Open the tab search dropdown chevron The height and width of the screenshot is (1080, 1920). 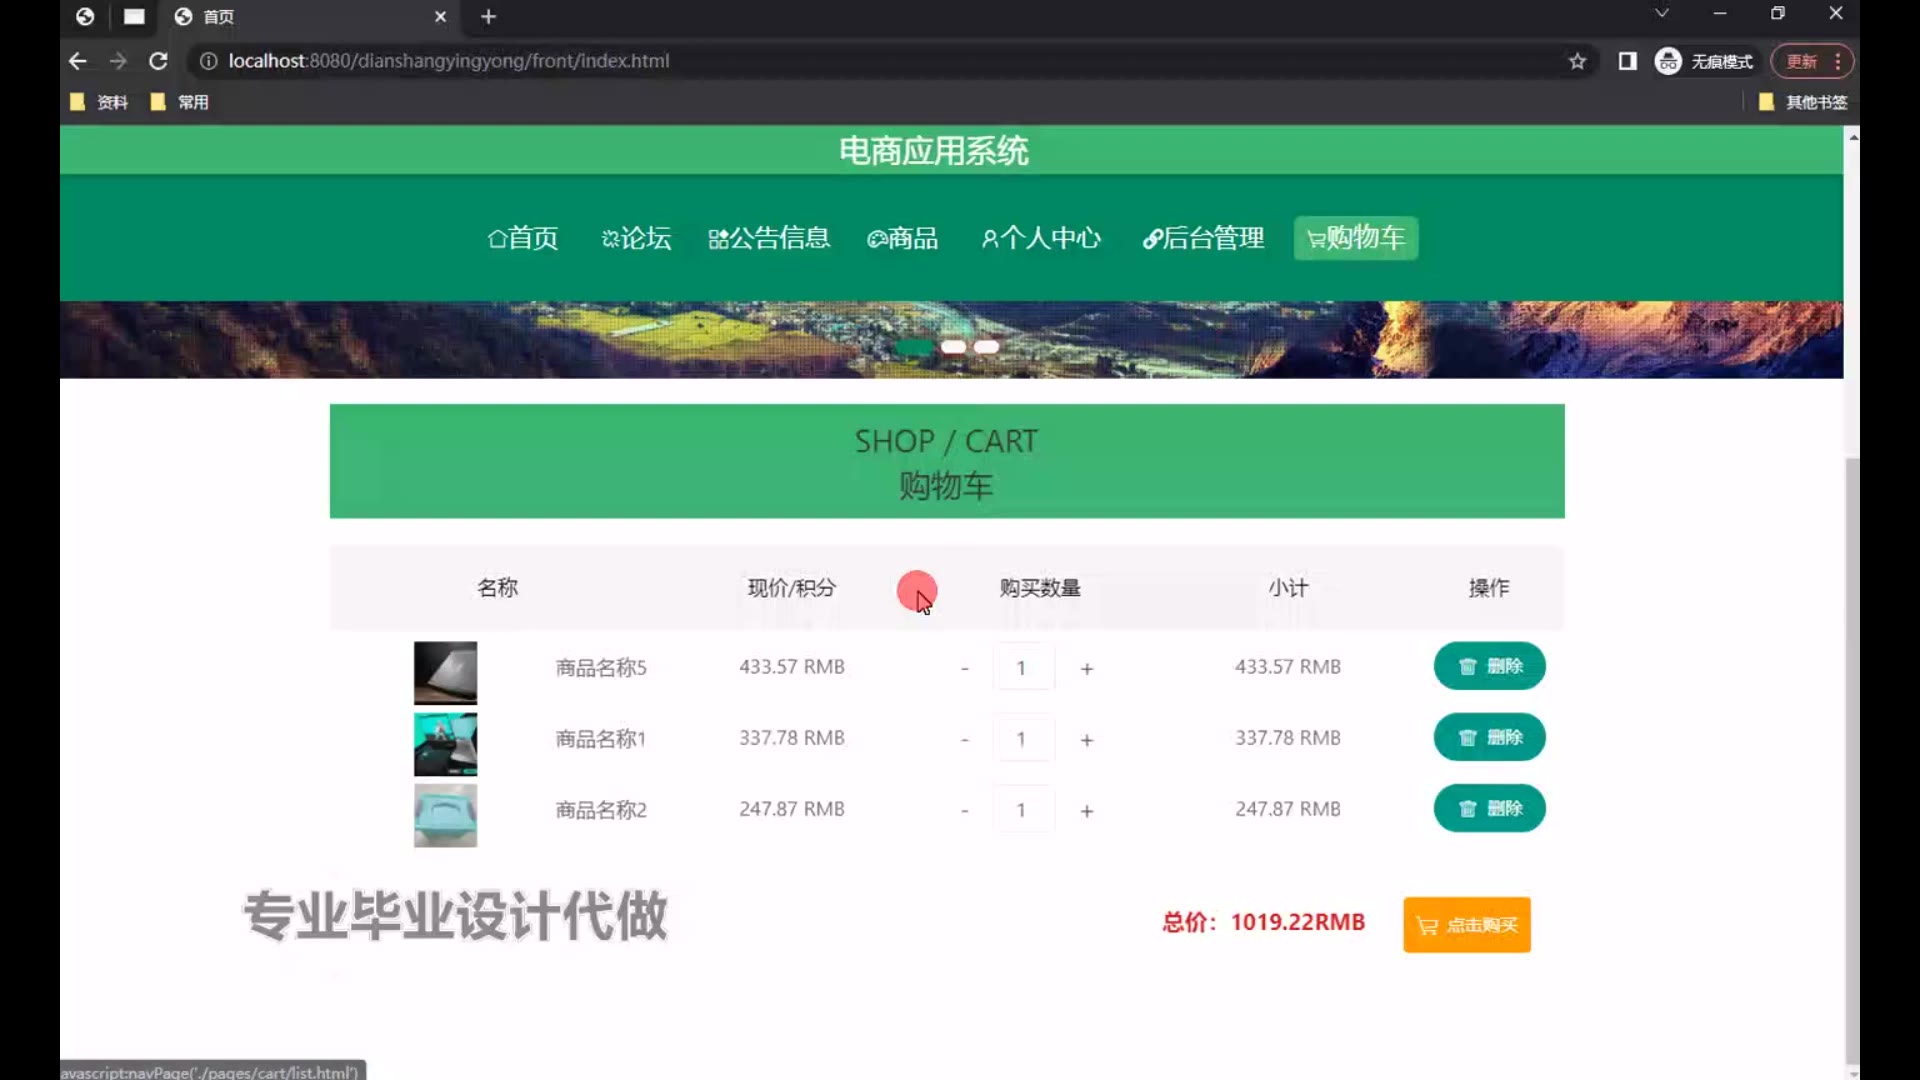click(x=1661, y=14)
